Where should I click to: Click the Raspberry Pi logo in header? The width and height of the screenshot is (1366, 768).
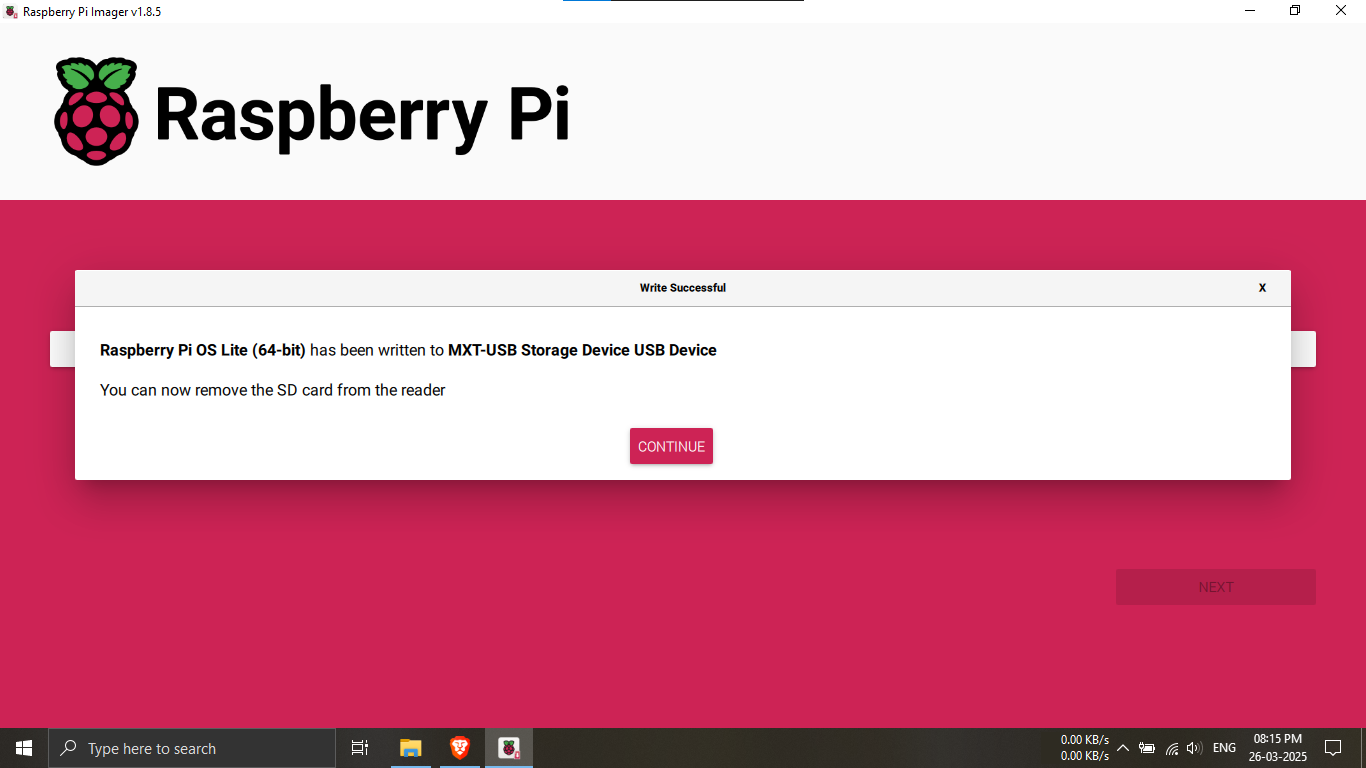point(96,112)
